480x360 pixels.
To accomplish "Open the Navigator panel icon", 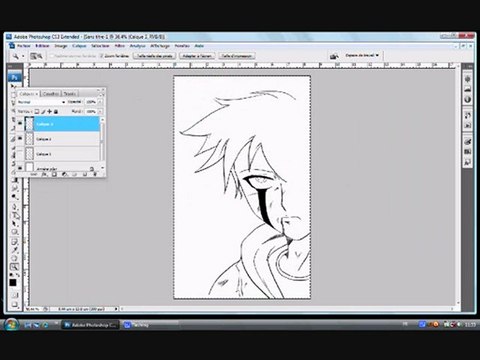I will coord(468,79).
